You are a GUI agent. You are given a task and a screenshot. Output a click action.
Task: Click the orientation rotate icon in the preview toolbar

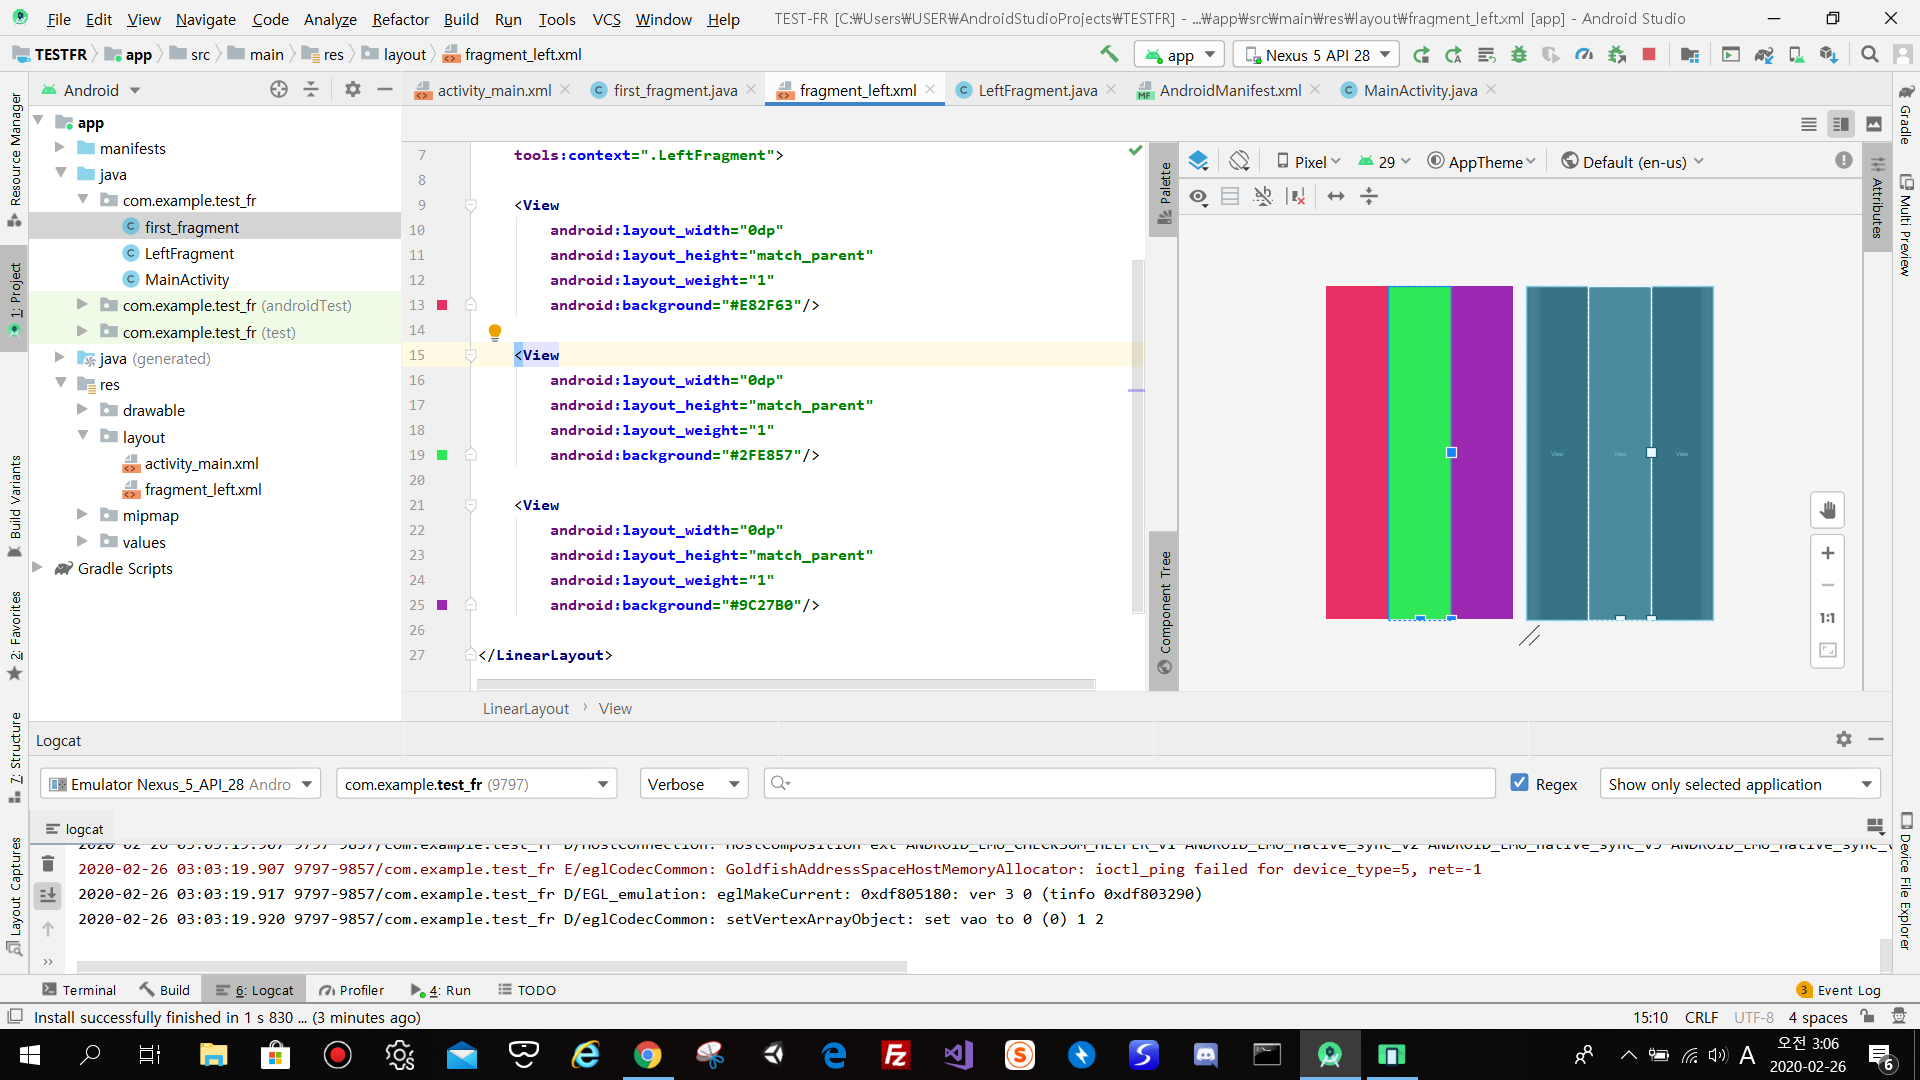click(x=1240, y=161)
